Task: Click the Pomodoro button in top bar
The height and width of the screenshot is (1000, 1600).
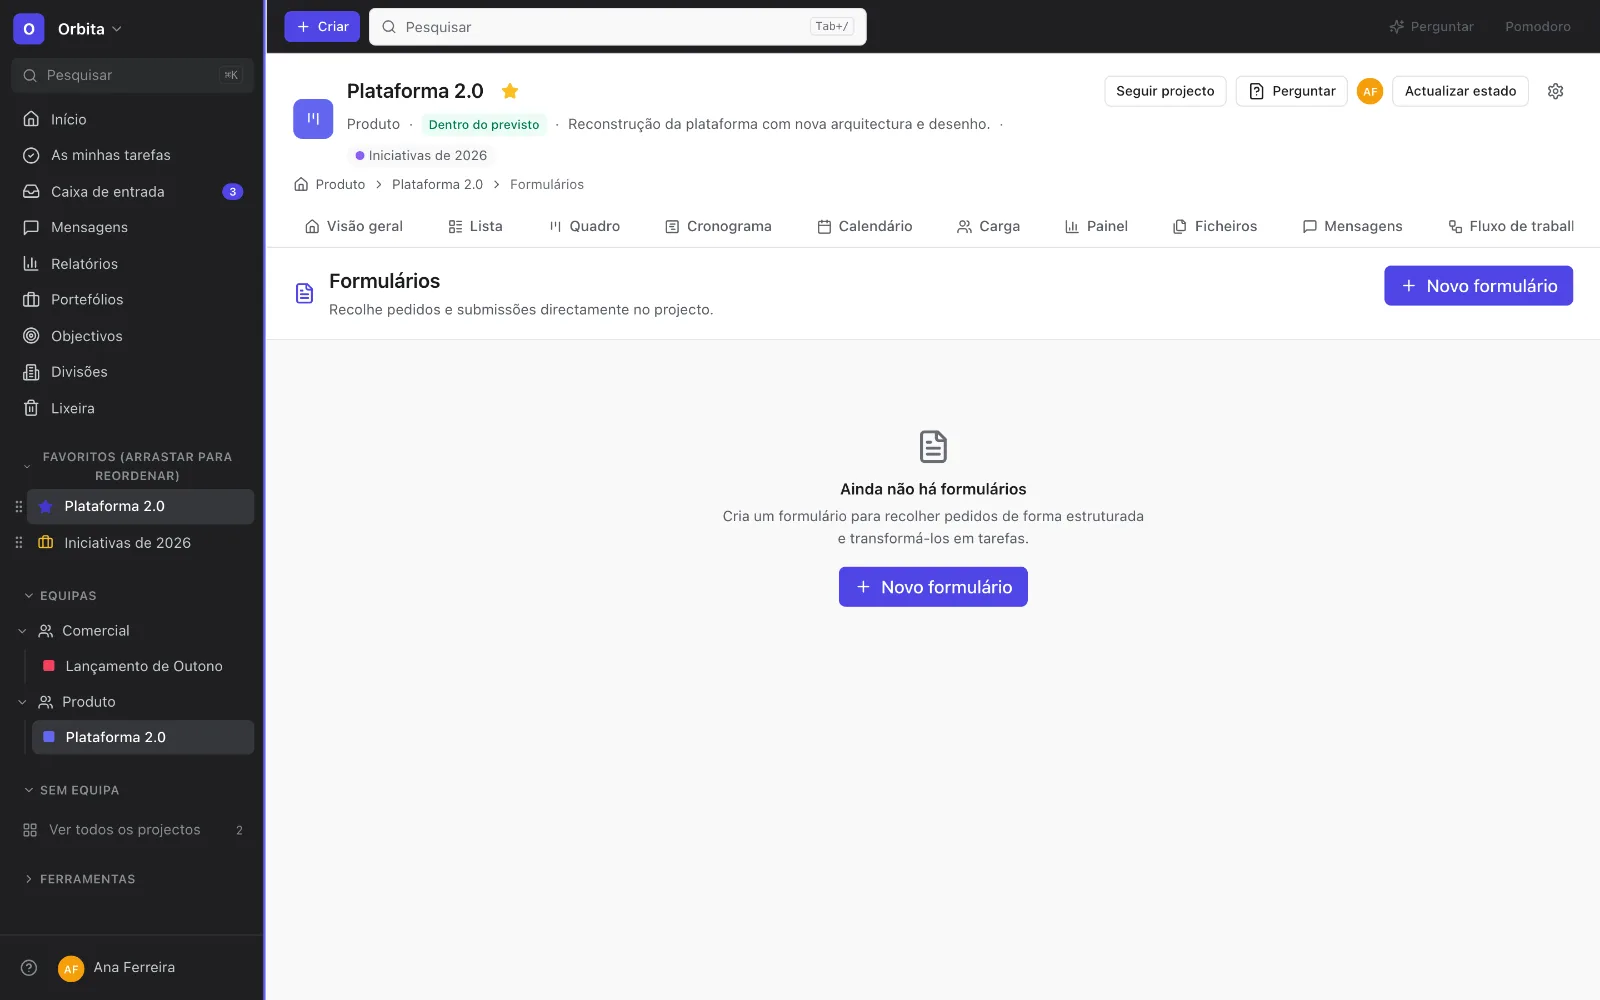Action: [1538, 27]
